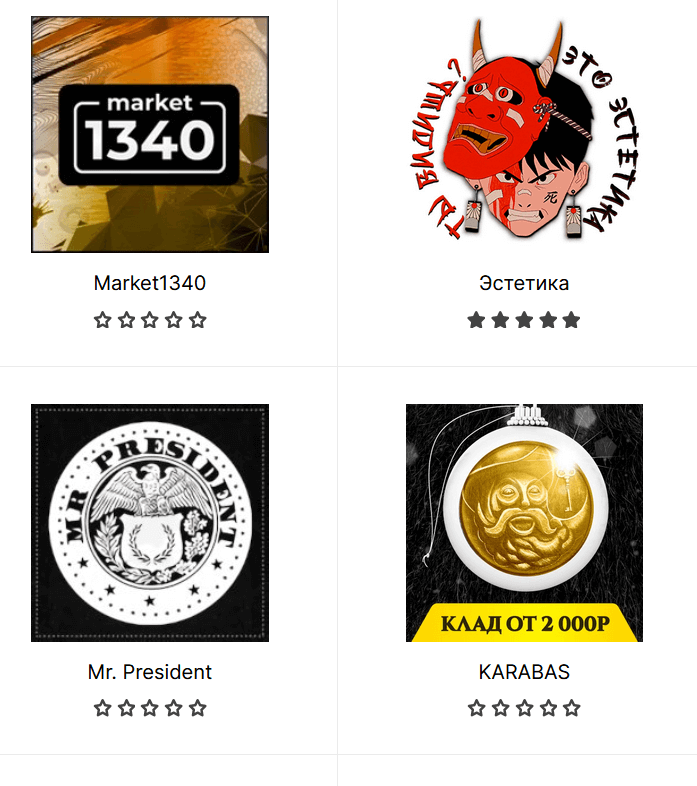Click the Mr. President shop name link
The image size is (697, 786).
150,672
